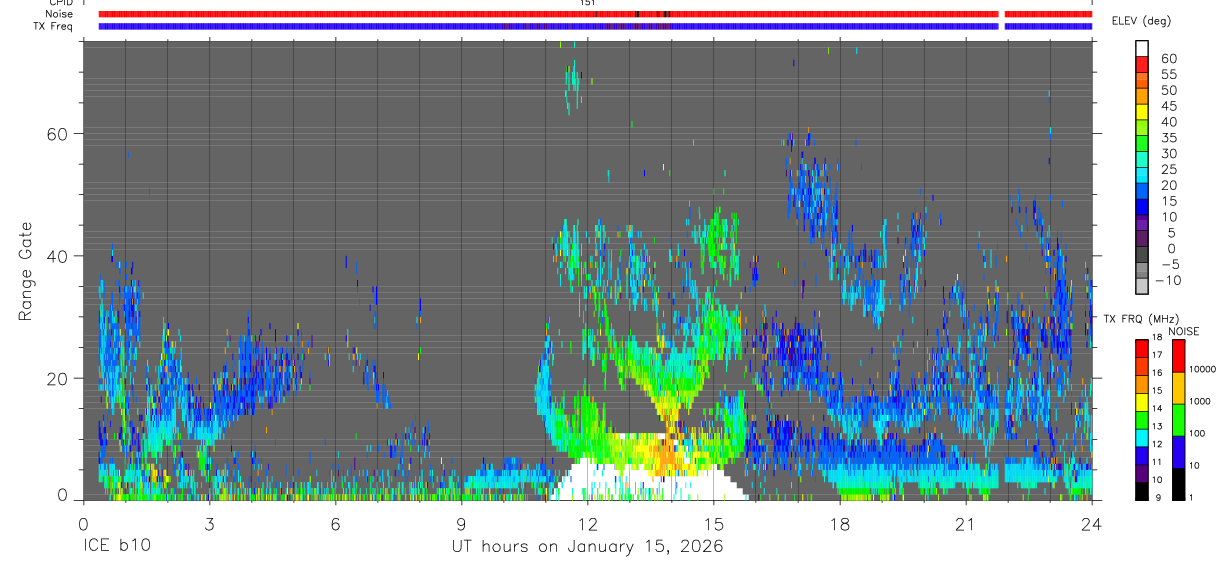Click y-axis tick label '20'

pyautogui.click(x=58, y=378)
